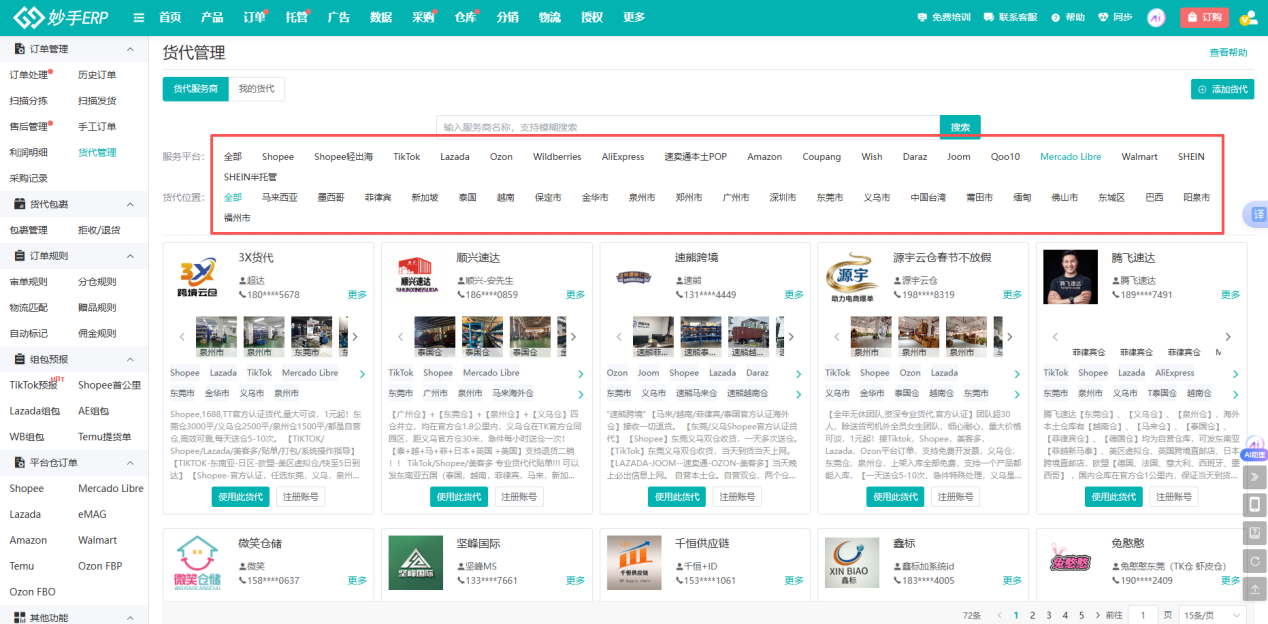Open the round AI icon in header
The width and height of the screenshot is (1268, 624).
coord(1156,17)
